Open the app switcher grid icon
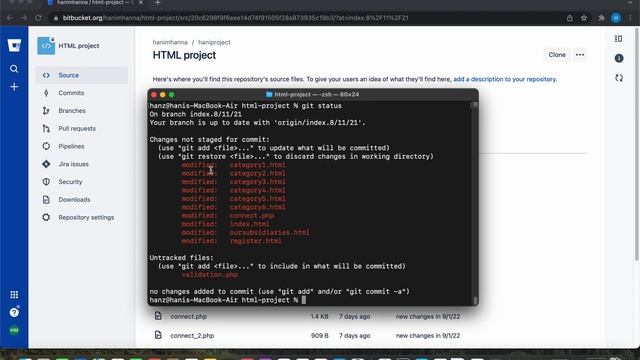Viewport: 640px width, 360px height. tap(14, 295)
